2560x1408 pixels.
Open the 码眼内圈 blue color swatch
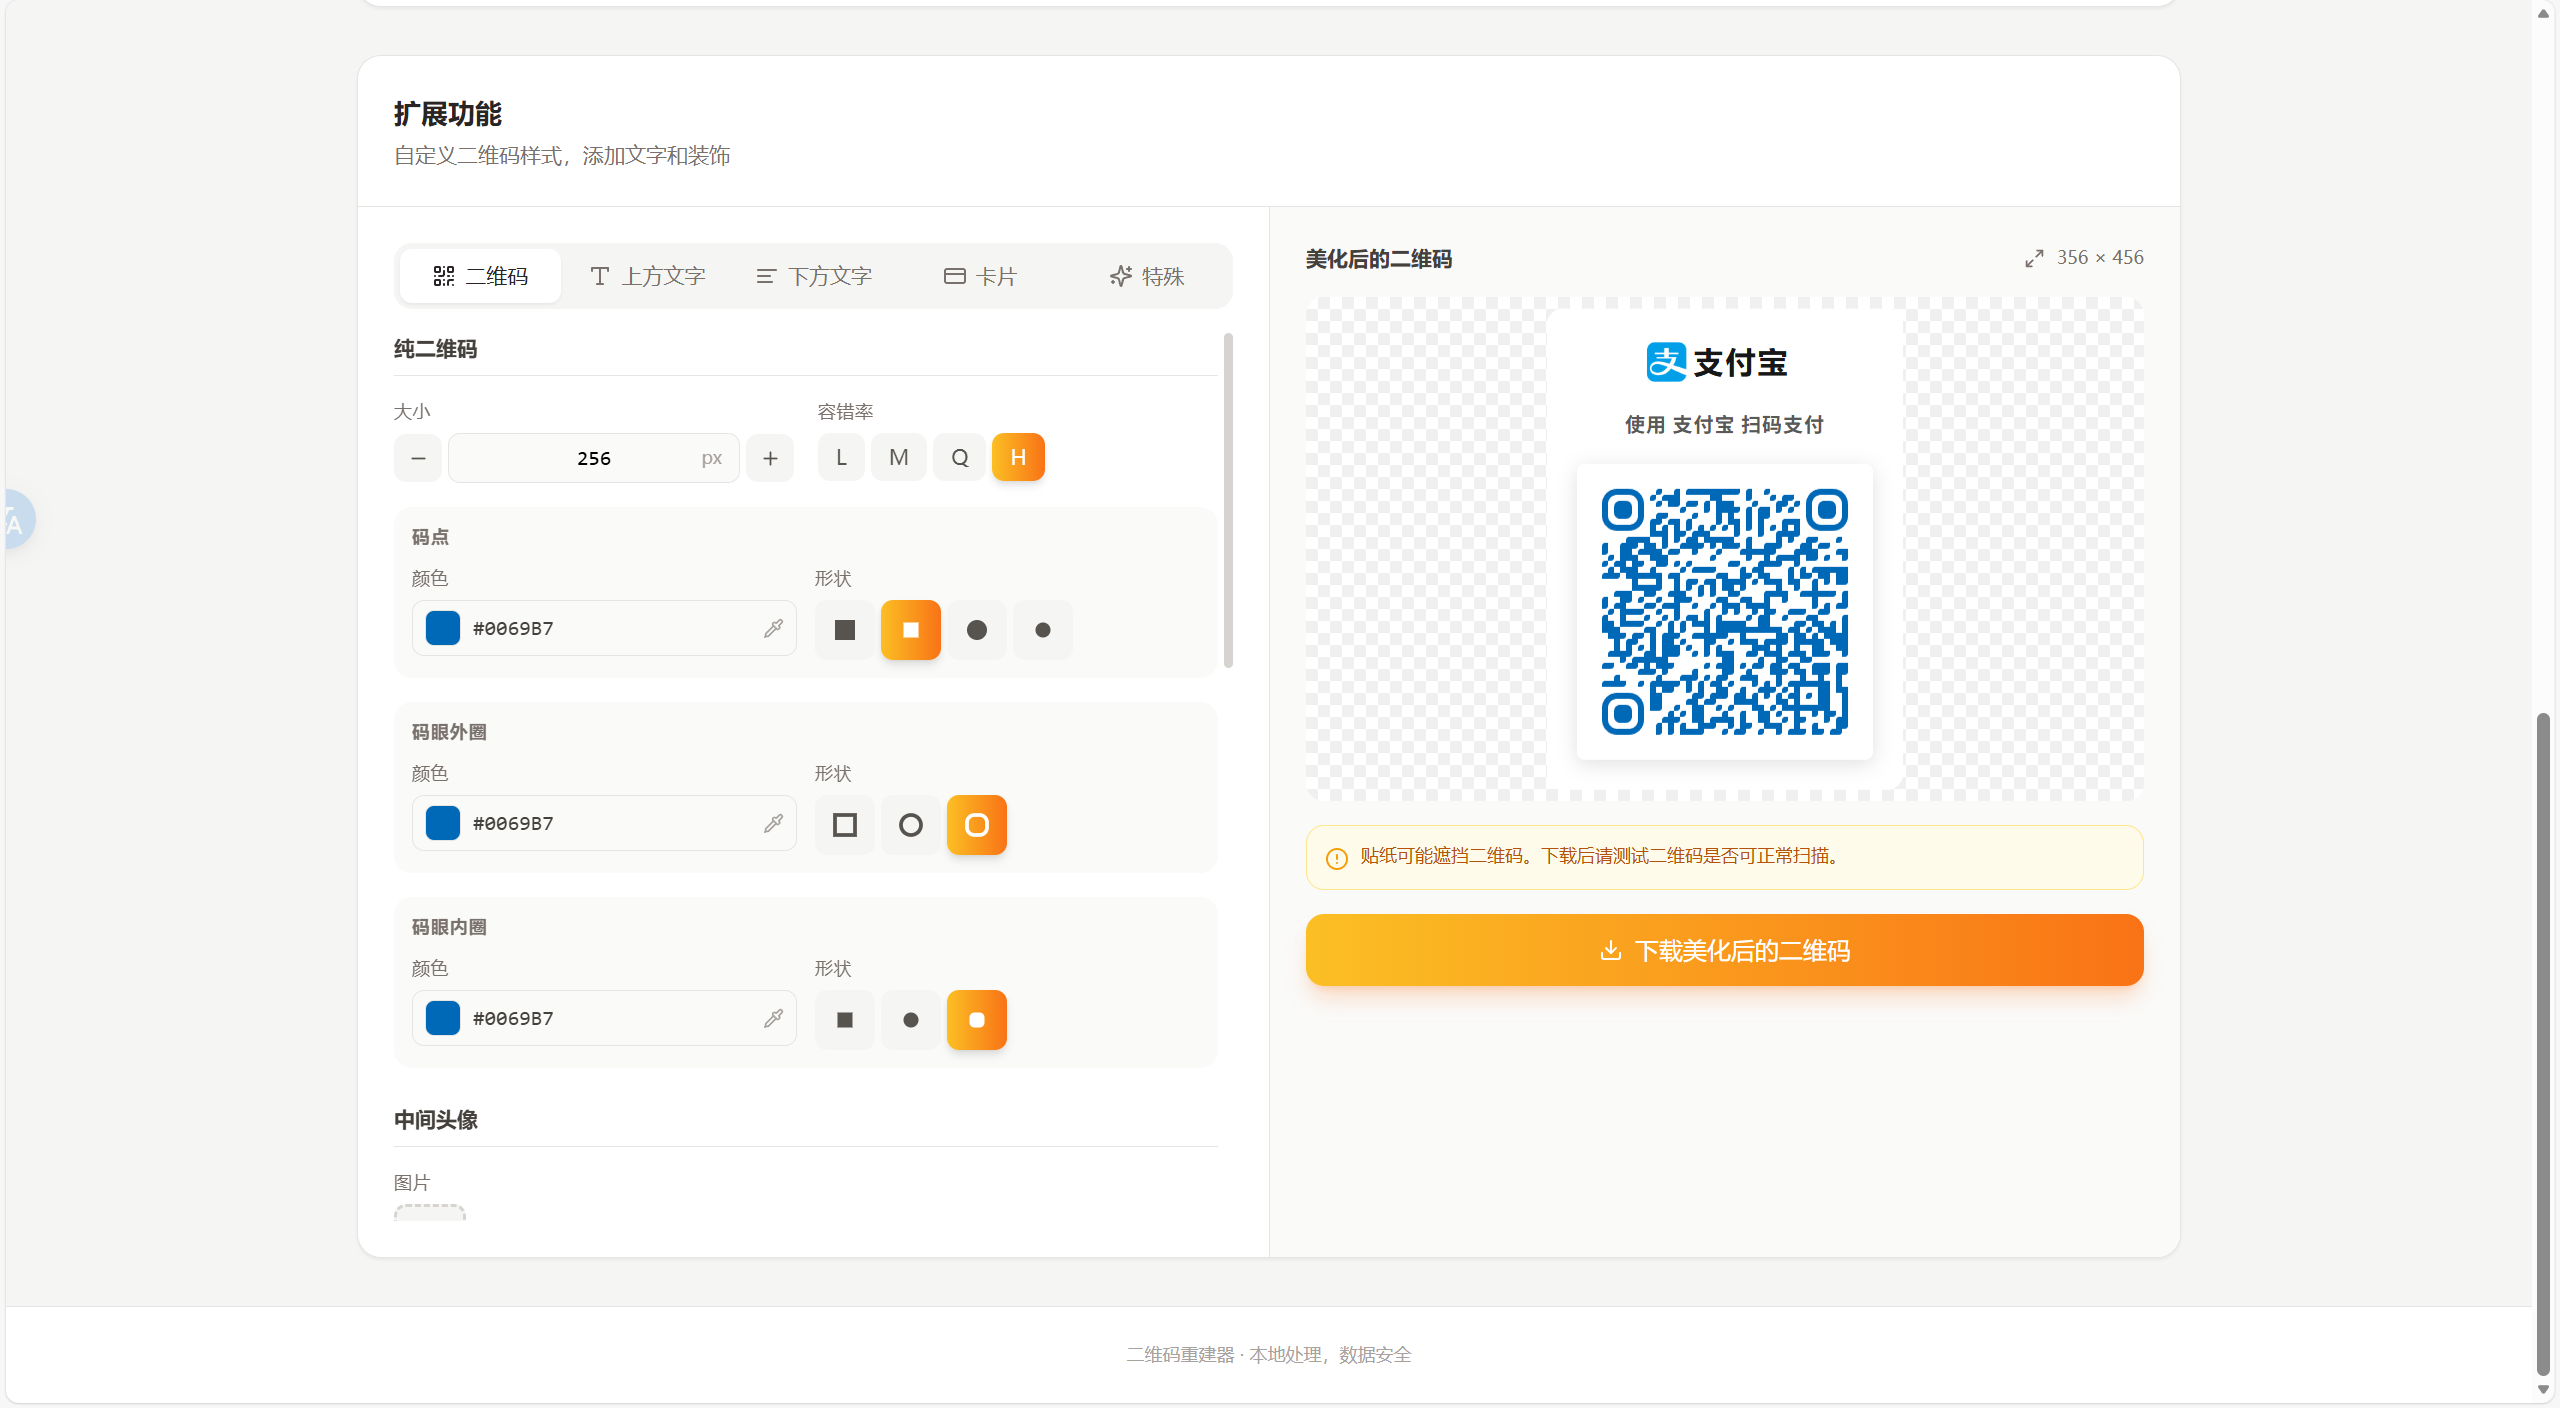coord(443,1018)
